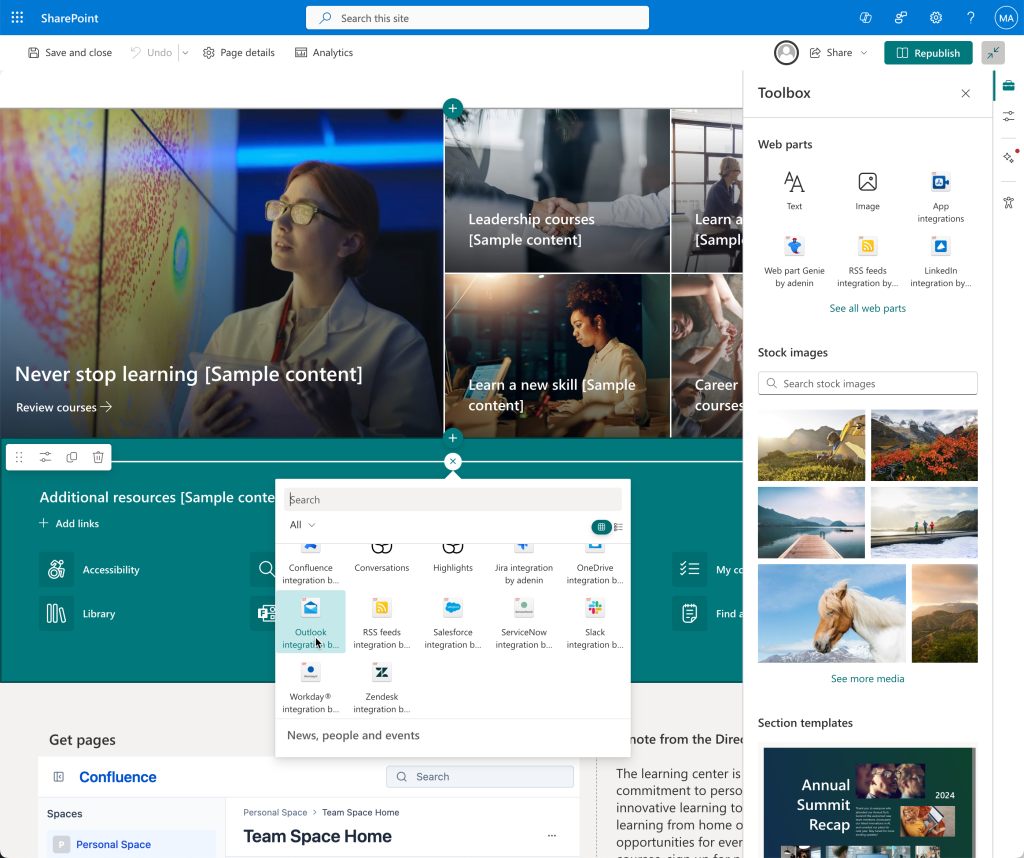The width and height of the screenshot is (1024, 858).
Task: Expand the Share options chevron
Action: pyautogui.click(x=864, y=53)
